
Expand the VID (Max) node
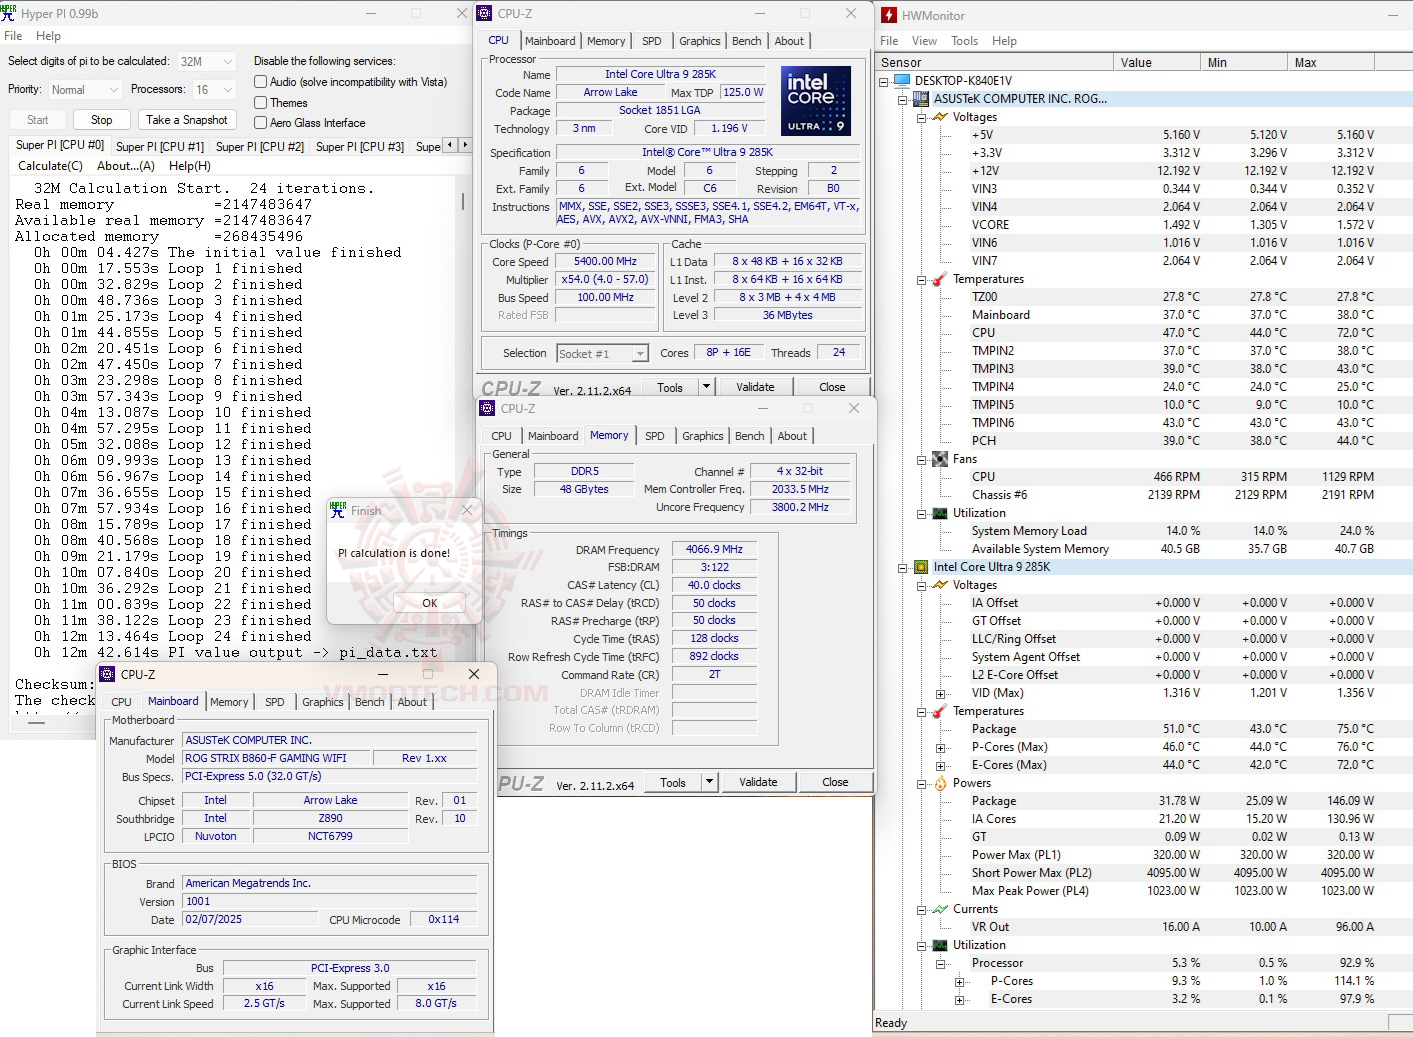click(x=941, y=693)
